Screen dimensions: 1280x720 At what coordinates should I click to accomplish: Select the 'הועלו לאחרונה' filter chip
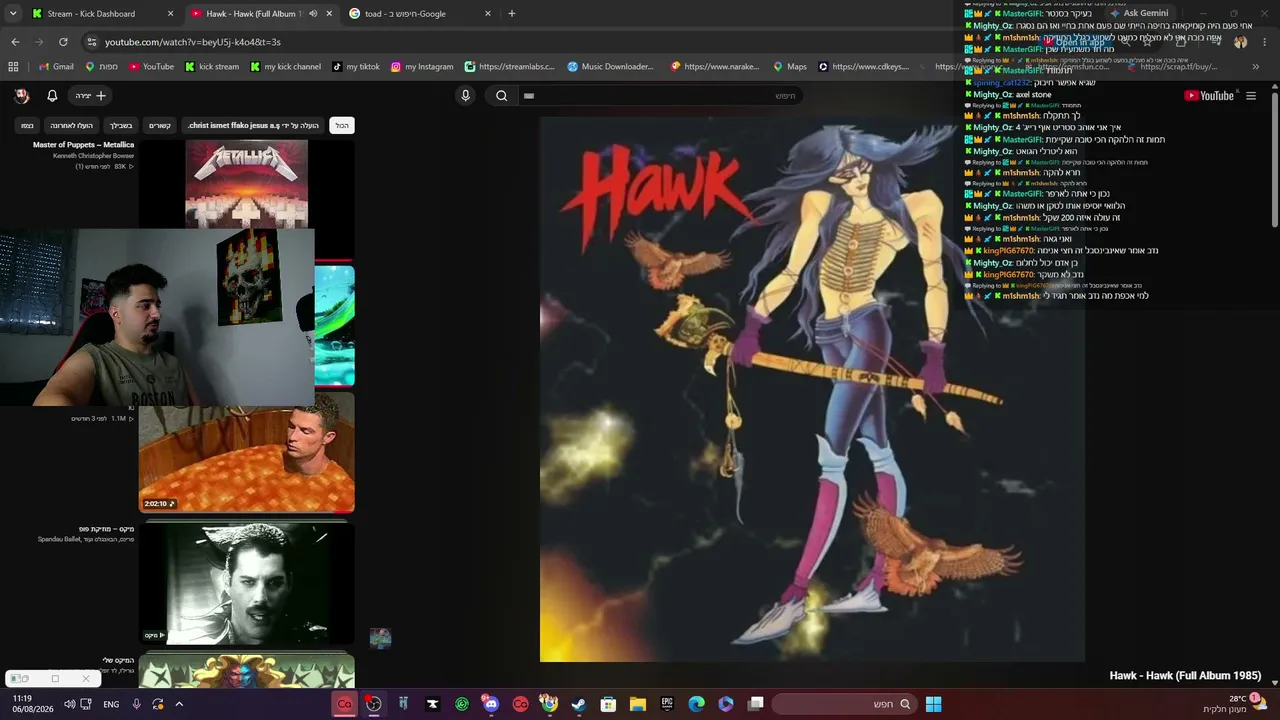point(71,126)
